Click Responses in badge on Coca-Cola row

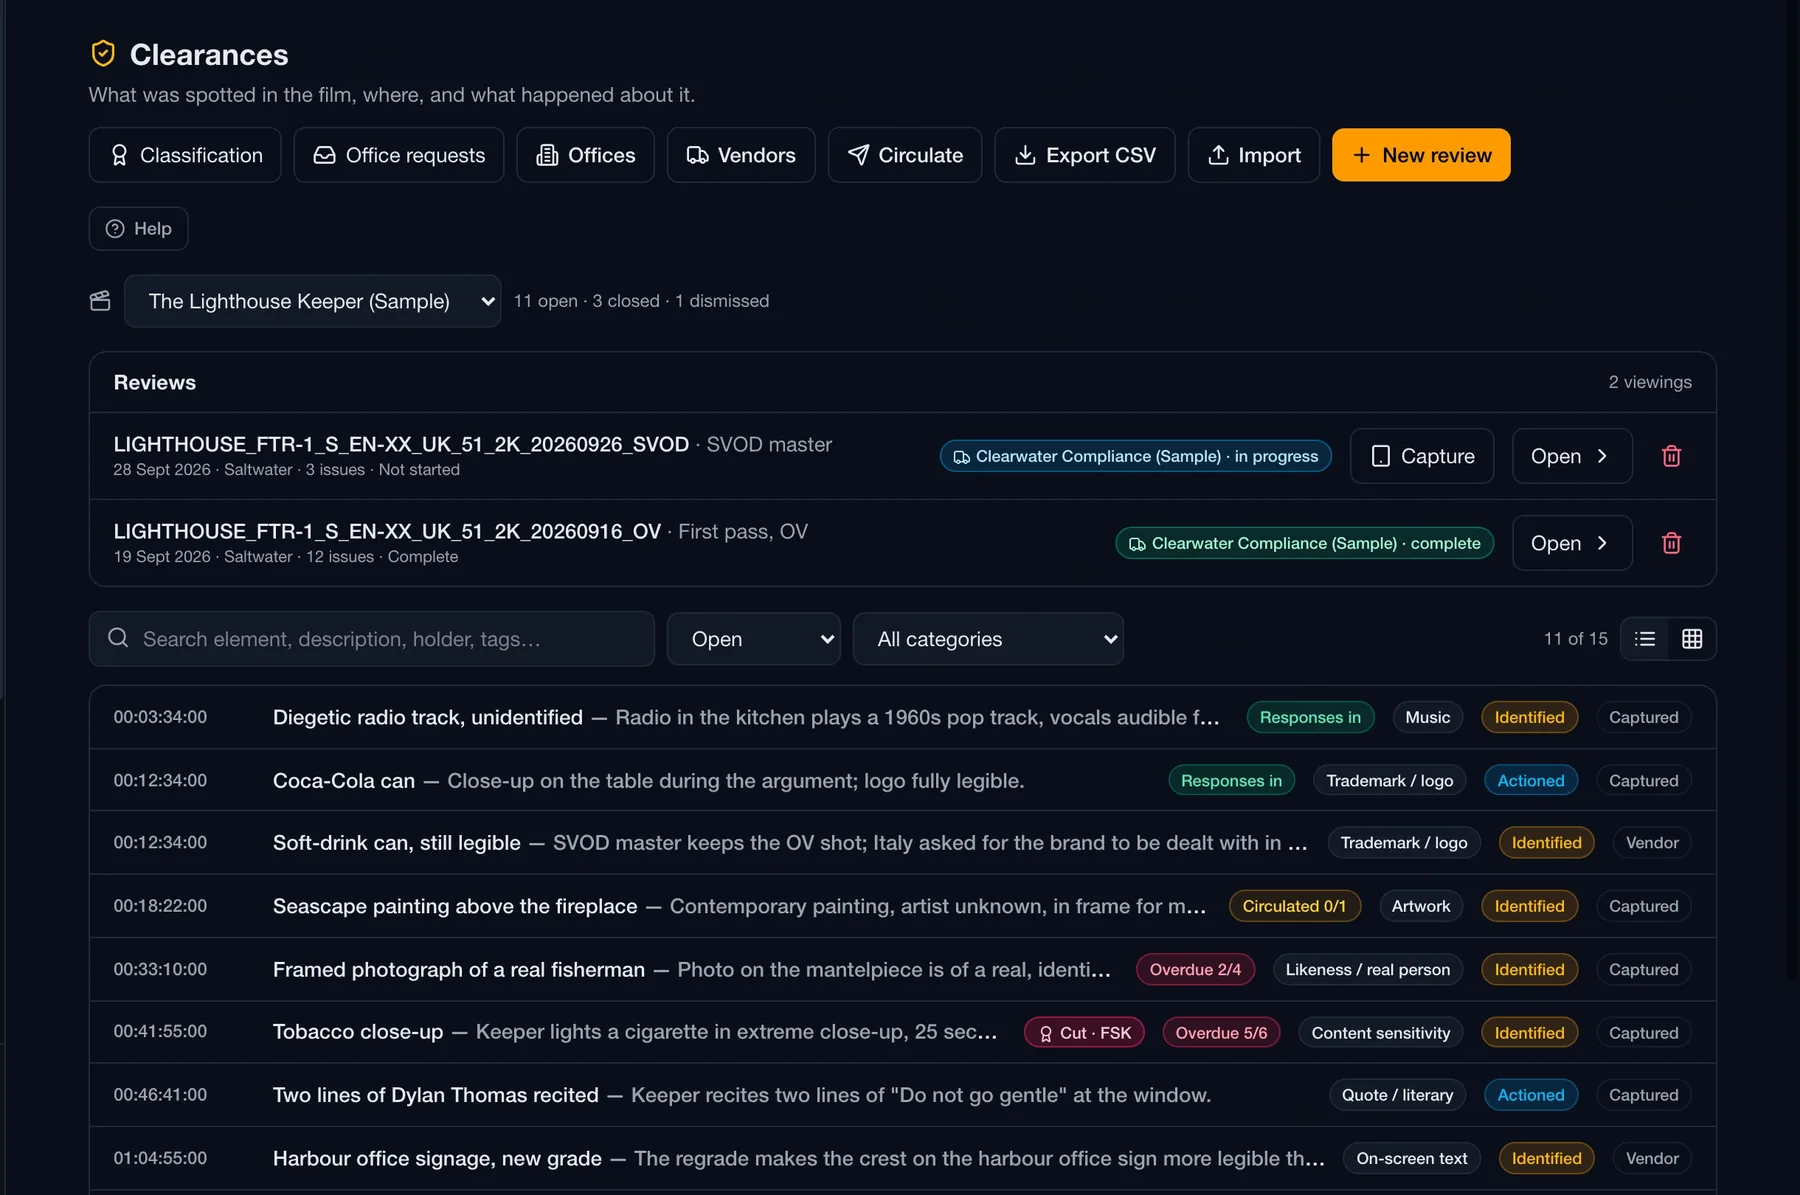click(x=1231, y=780)
